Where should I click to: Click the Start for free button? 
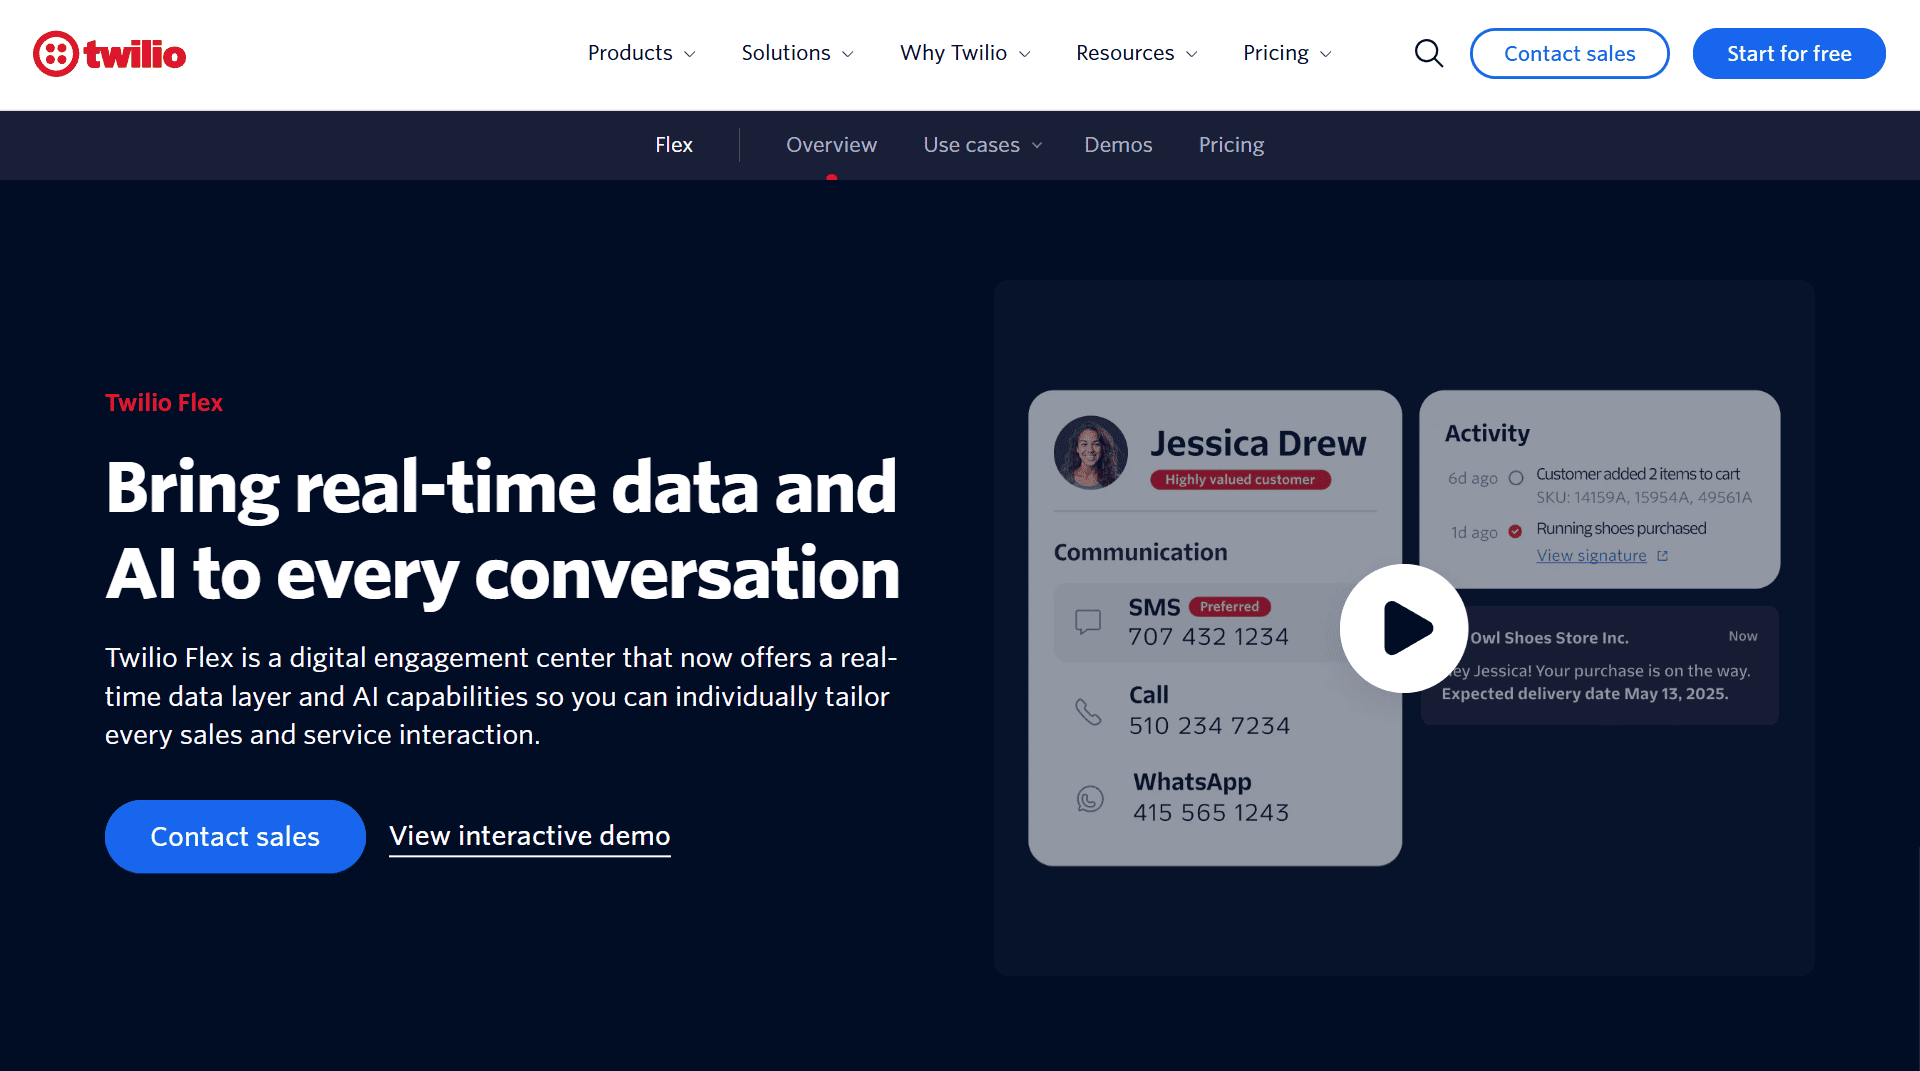point(1789,53)
